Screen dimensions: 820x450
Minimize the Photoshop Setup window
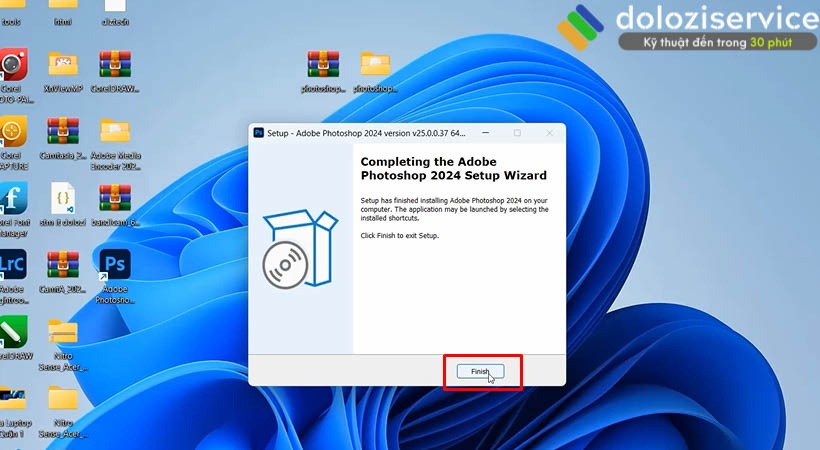(x=485, y=132)
